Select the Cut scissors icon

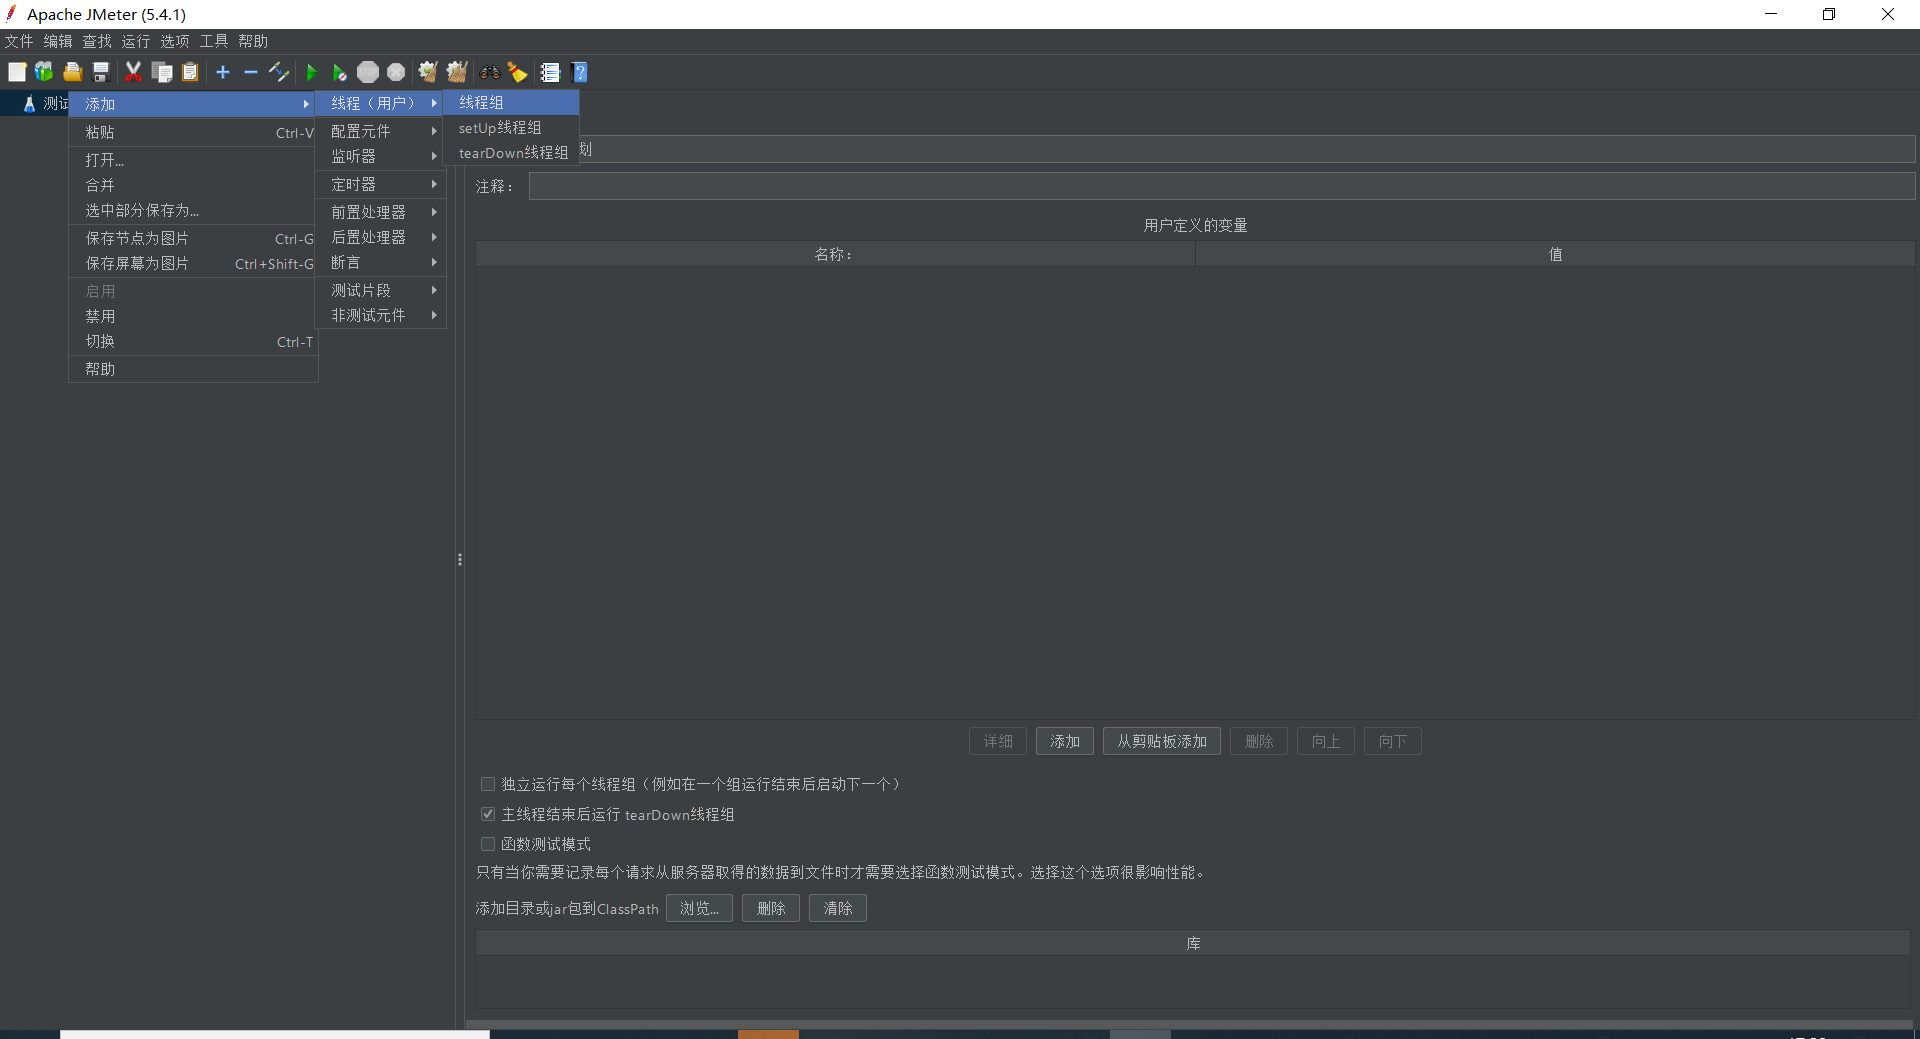133,72
